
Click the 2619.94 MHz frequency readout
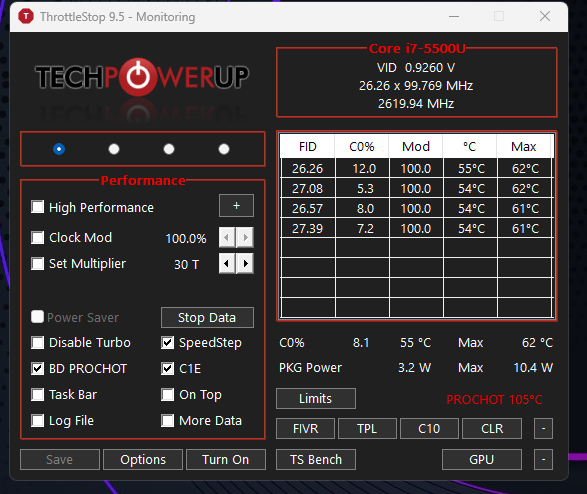[x=416, y=104]
